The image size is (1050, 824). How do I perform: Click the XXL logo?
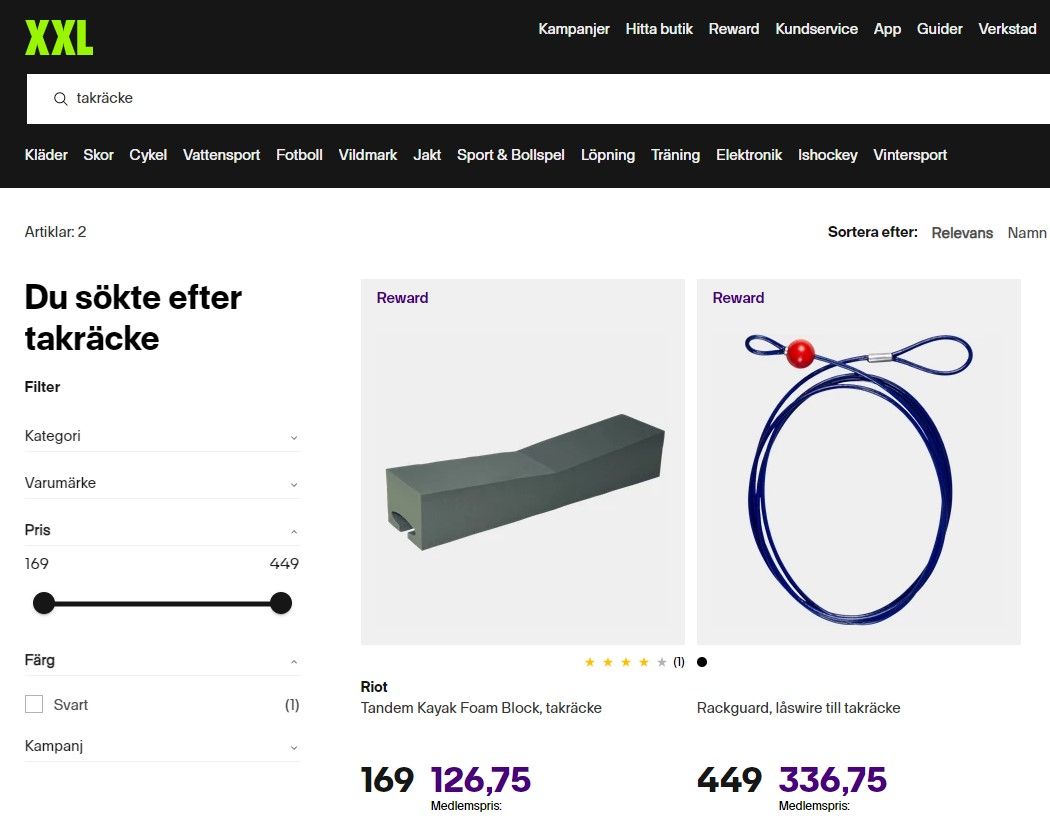point(59,37)
